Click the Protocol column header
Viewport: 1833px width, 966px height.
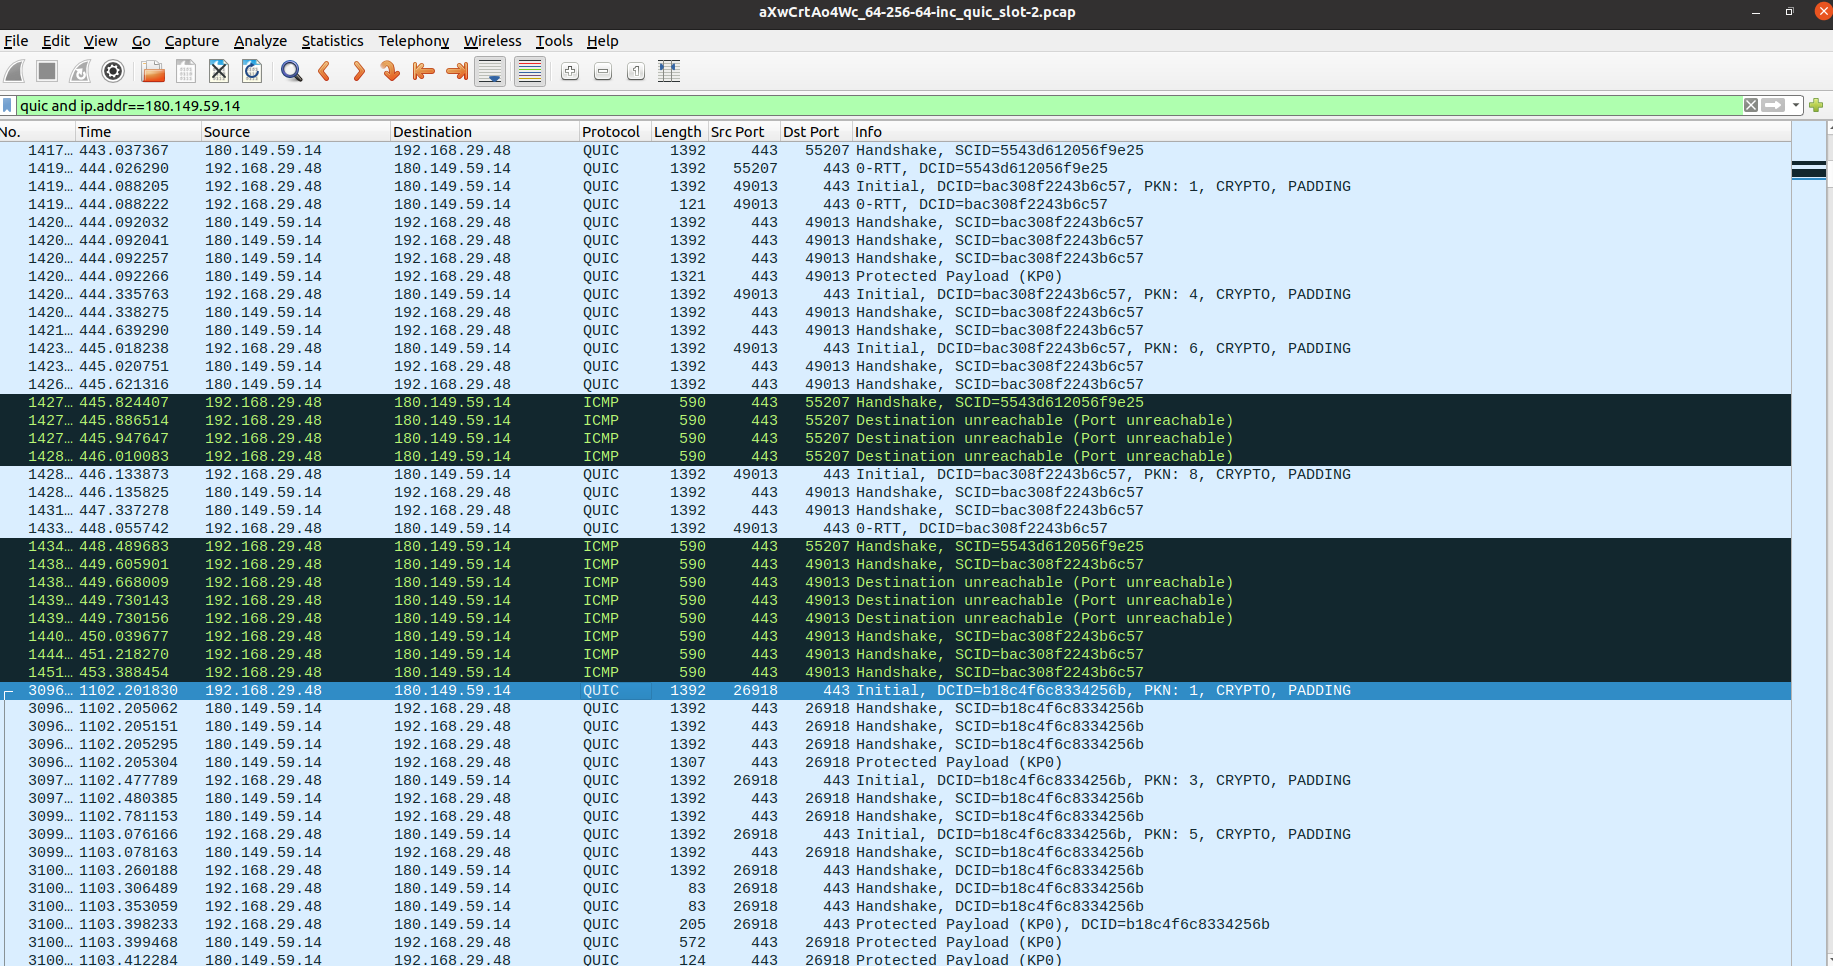(611, 132)
